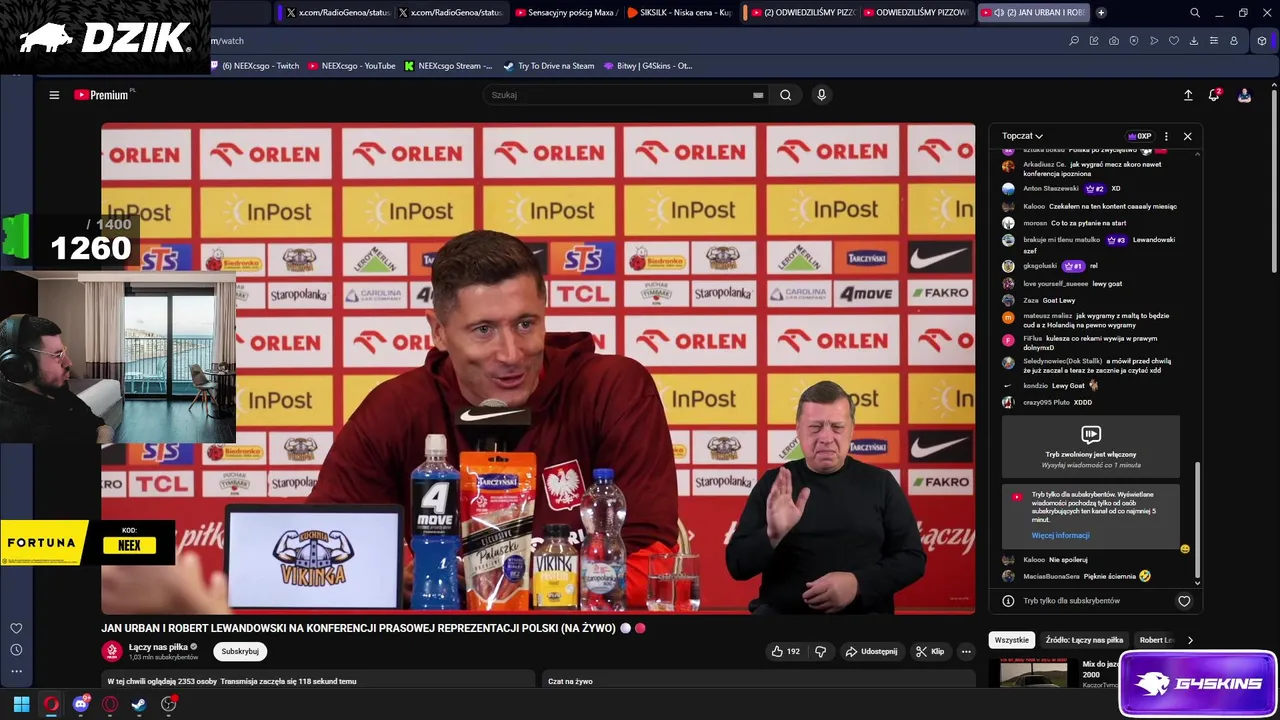
Task: Click the Szukaj search input field
Action: click(620, 95)
